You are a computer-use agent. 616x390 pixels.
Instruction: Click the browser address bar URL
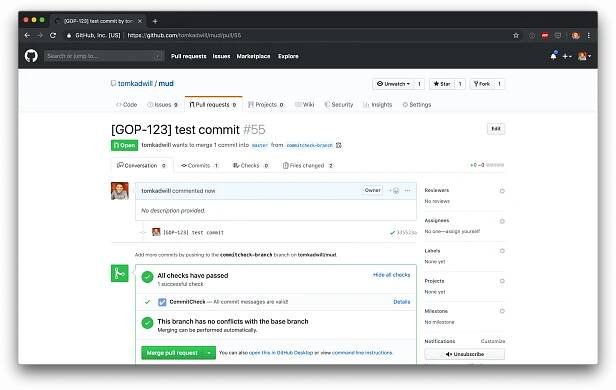[184, 35]
